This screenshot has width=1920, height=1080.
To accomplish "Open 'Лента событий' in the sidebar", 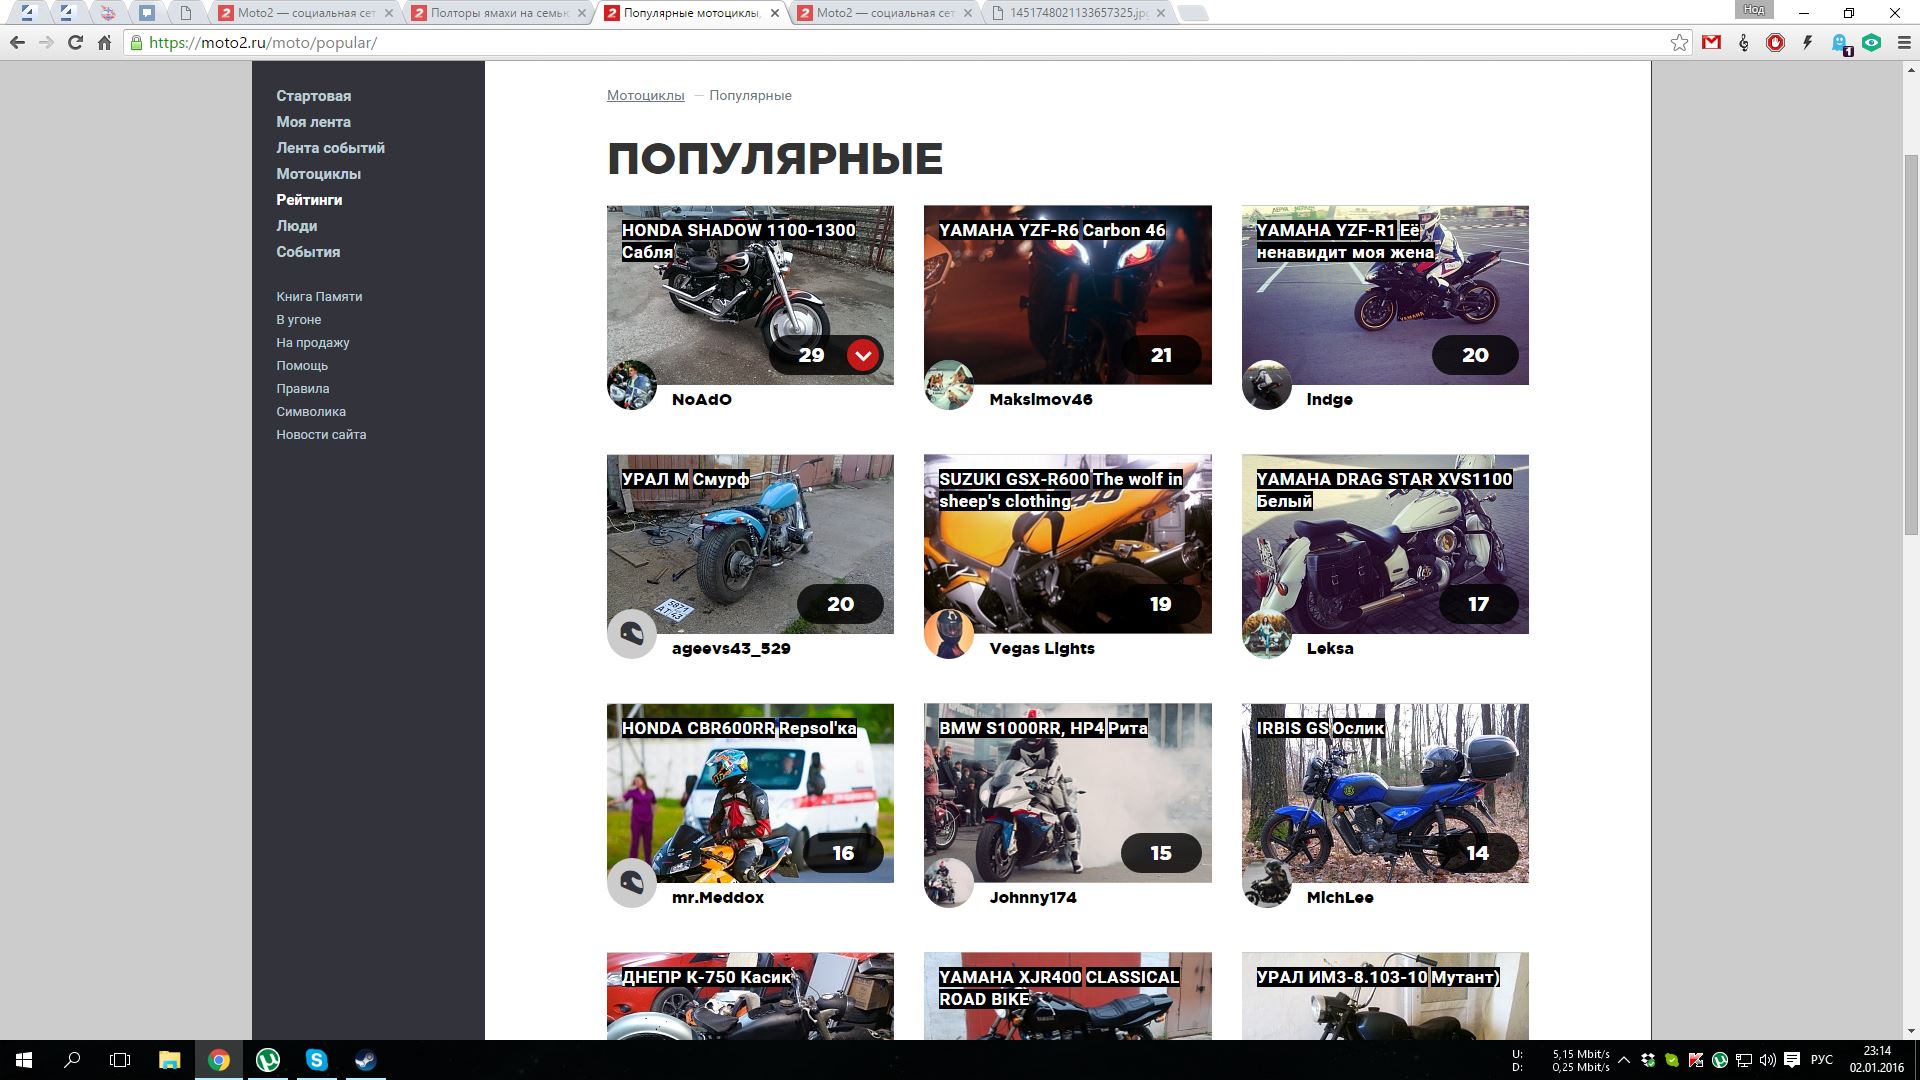I will tap(331, 148).
